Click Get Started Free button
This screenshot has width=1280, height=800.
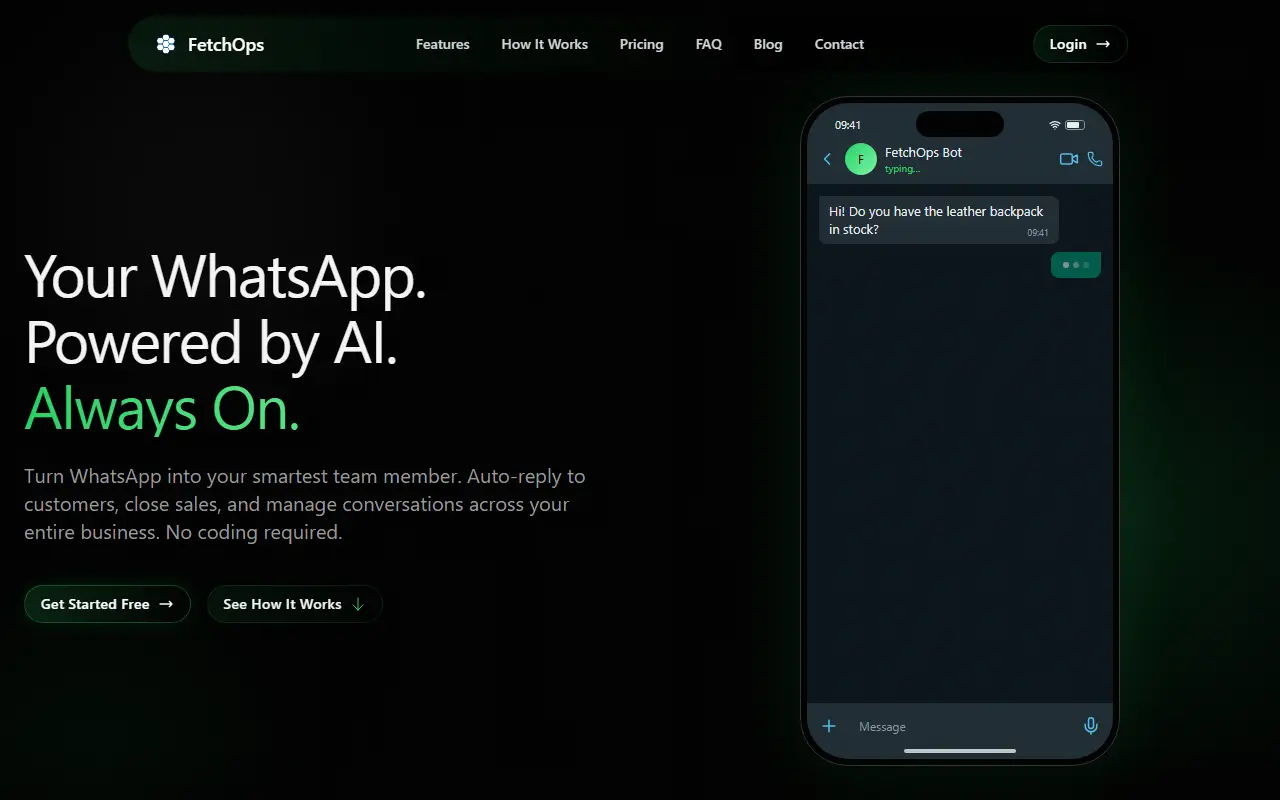pos(107,604)
